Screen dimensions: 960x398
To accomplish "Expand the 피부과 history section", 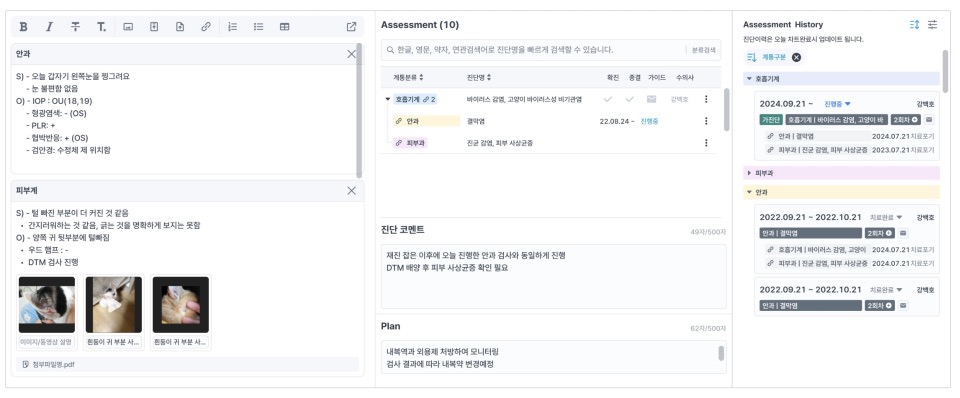I will (x=749, y=173).
